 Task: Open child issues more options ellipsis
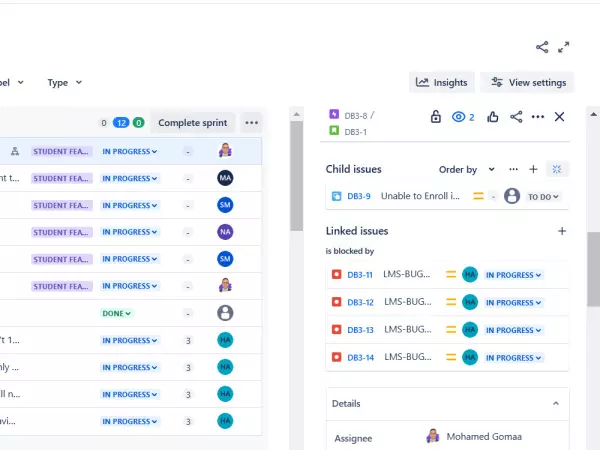(514, 169)
